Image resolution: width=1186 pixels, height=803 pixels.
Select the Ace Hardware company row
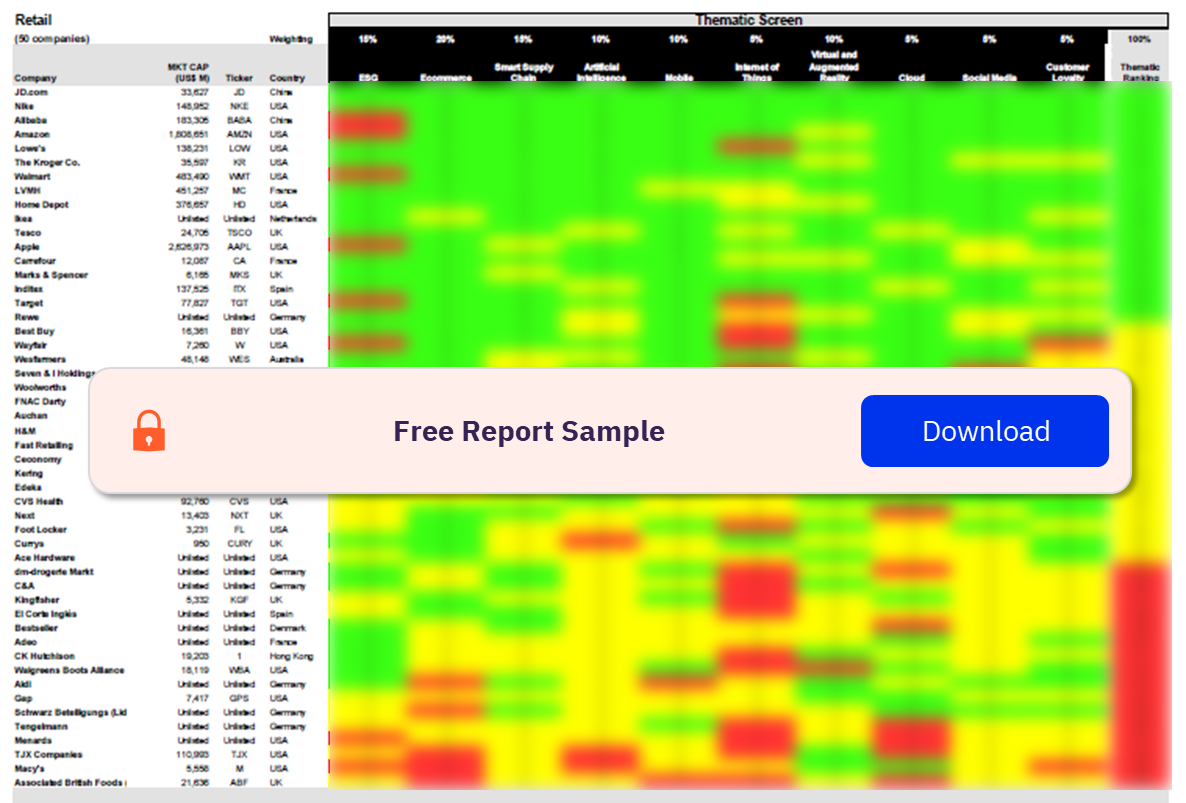pyautogui.click(x=170, y=558)
